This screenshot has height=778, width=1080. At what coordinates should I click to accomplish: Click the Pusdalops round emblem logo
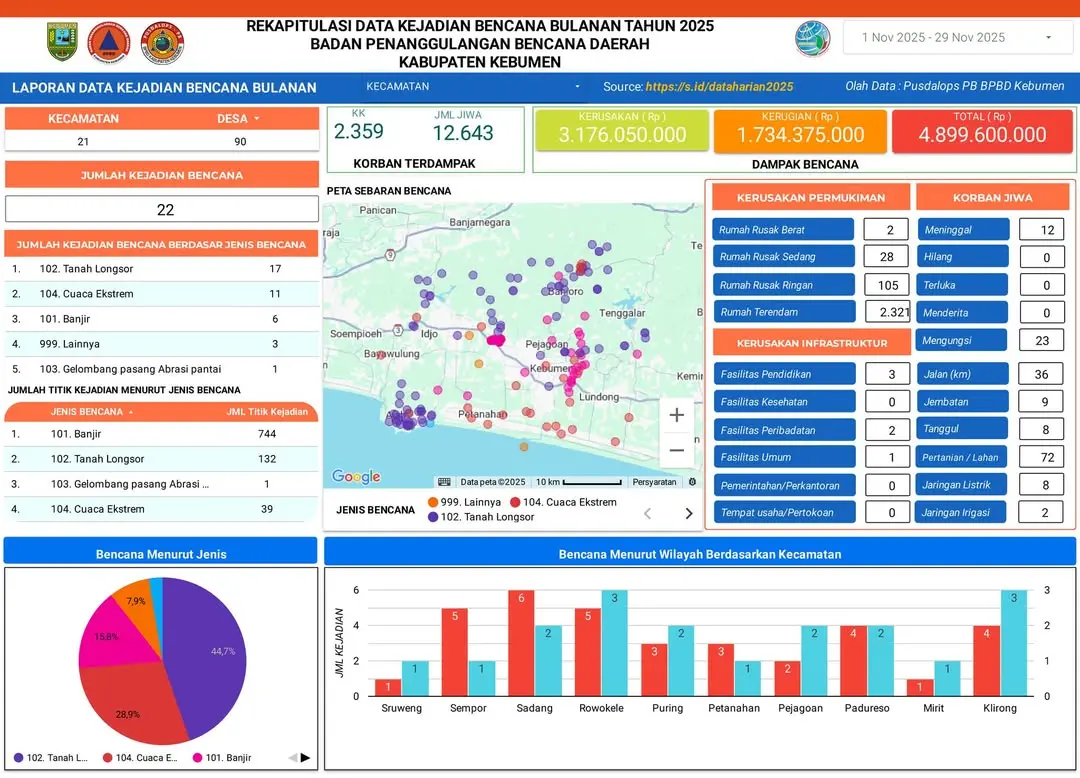(x=162, y=42)
